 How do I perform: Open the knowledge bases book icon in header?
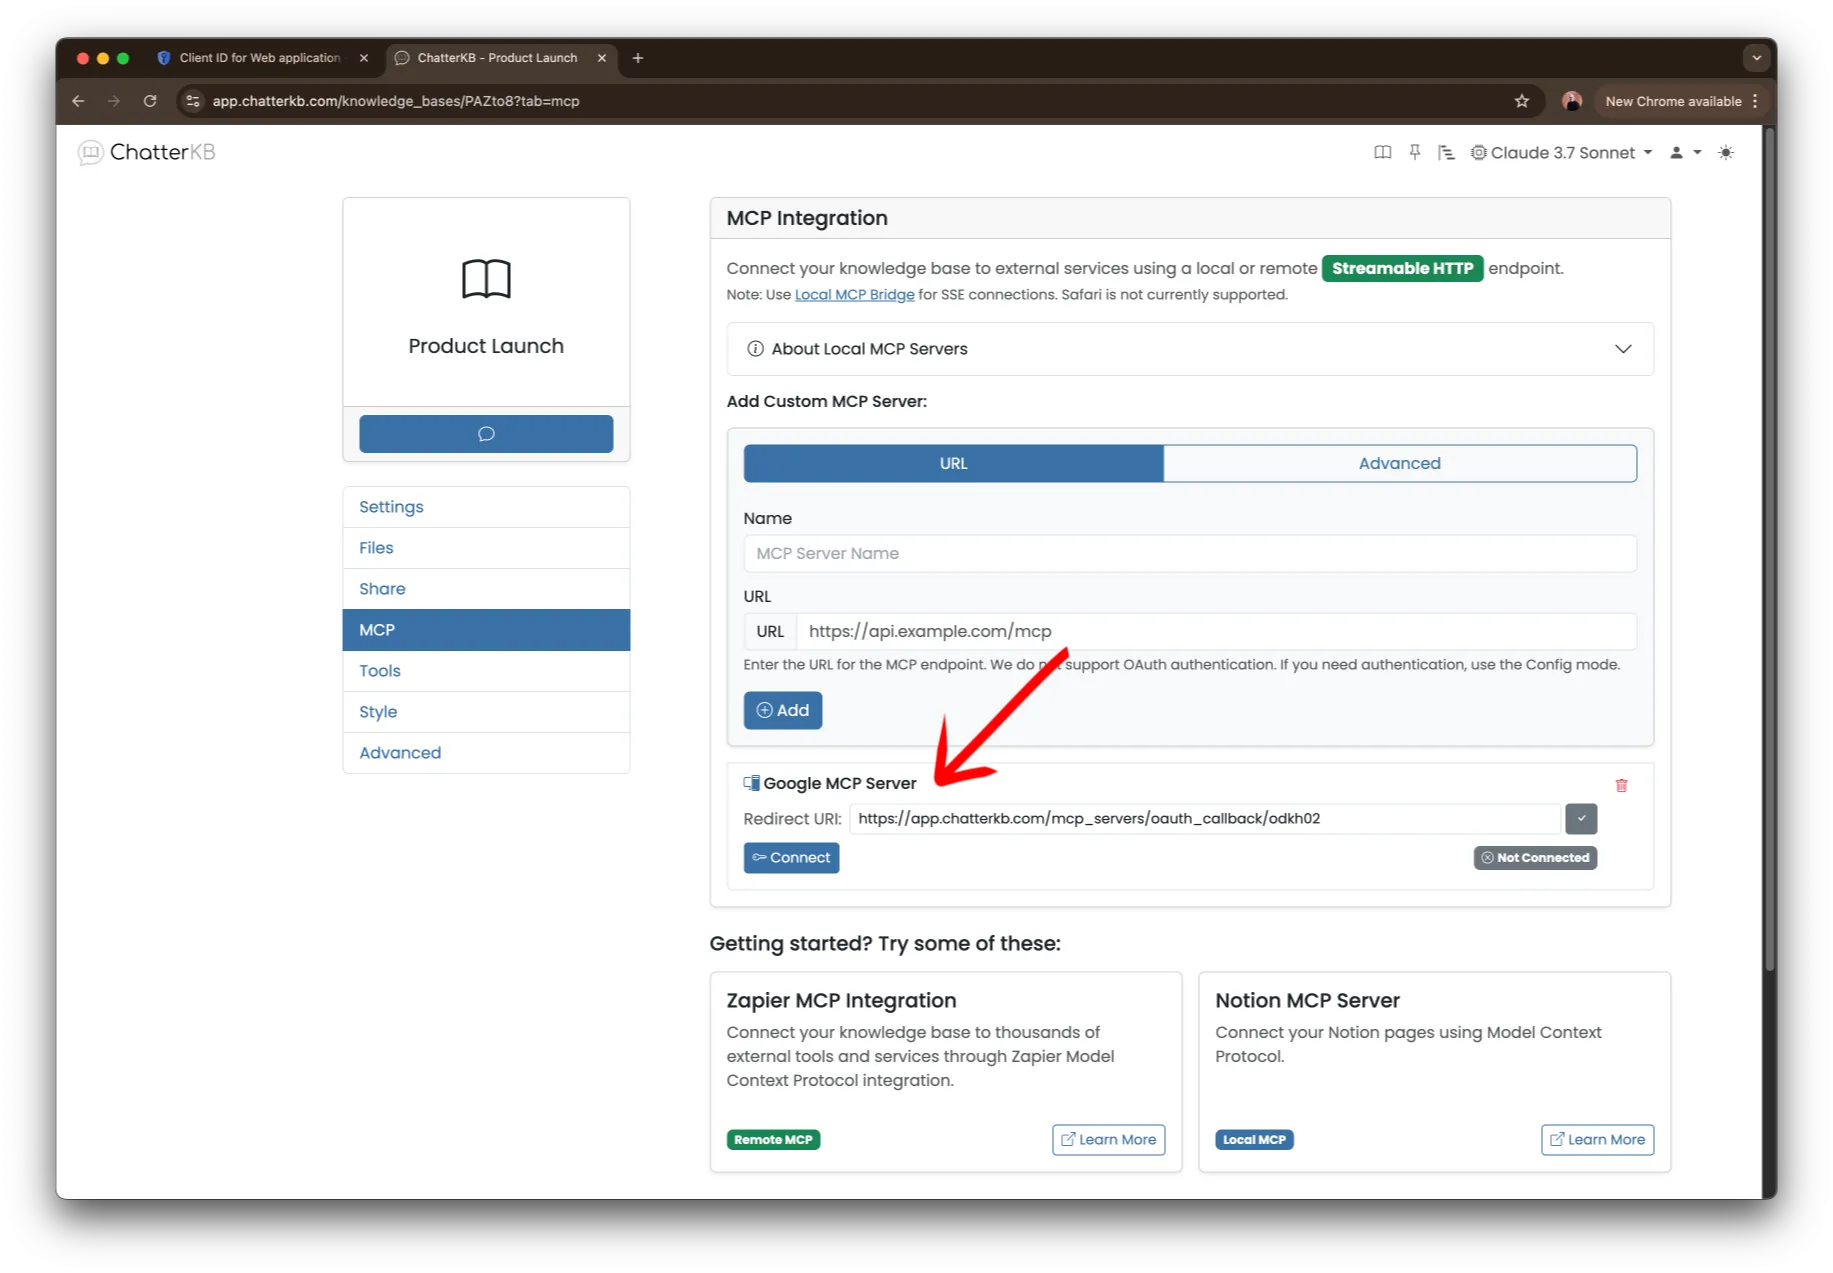[x=1382, y=153]
